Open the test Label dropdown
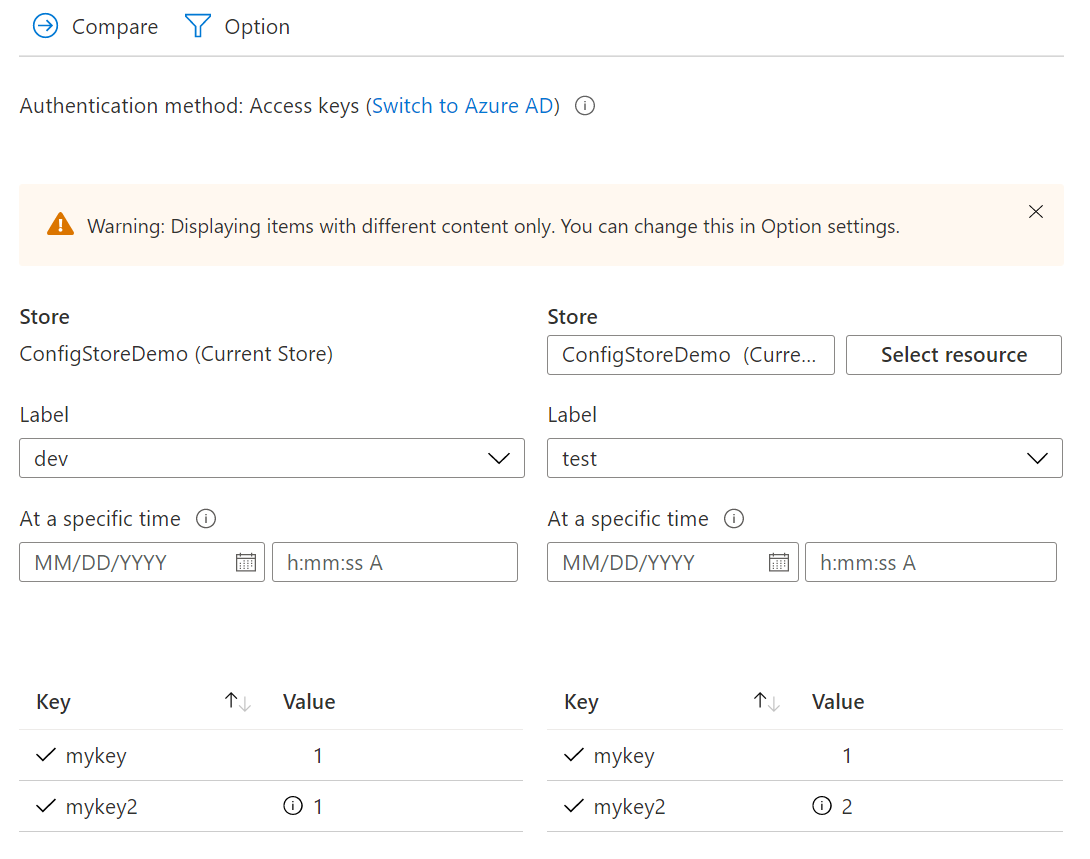 [1035, 458]
